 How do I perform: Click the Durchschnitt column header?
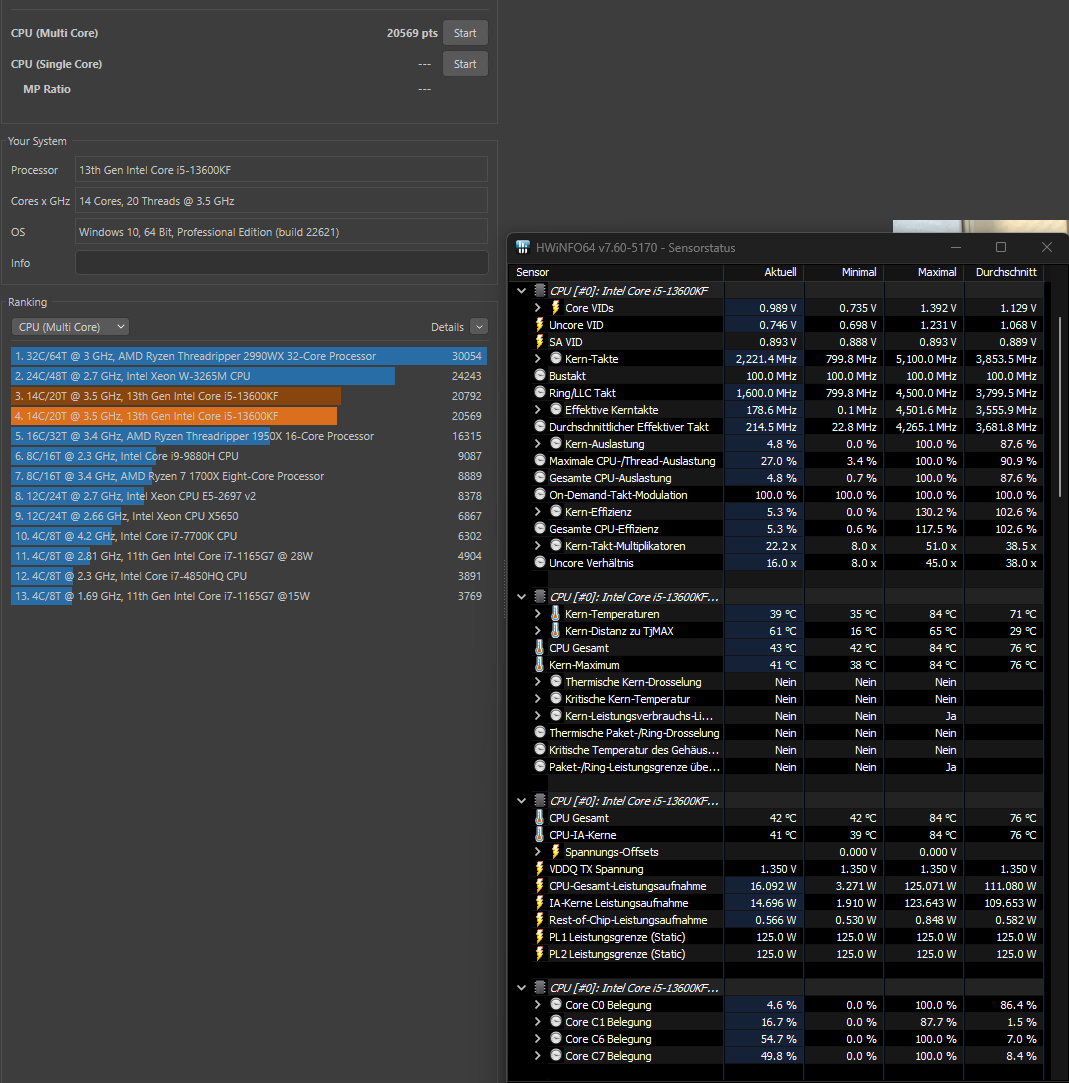coord(1004,272)
